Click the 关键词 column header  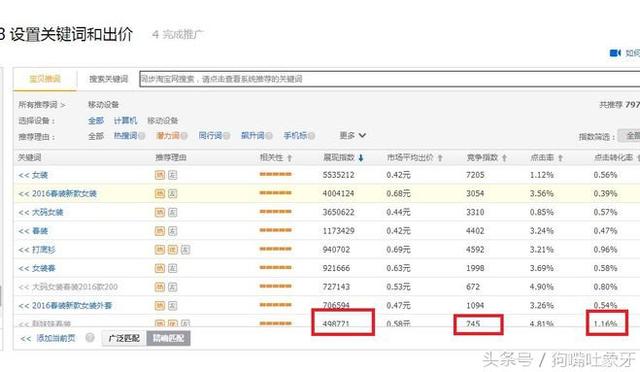(x=29, y=158)
